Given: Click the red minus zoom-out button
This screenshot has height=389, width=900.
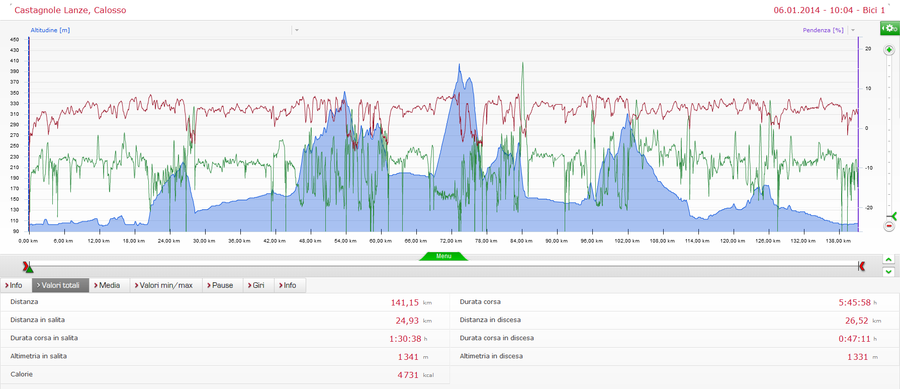Looking at the screenshot, I should (x=890, y=225).
